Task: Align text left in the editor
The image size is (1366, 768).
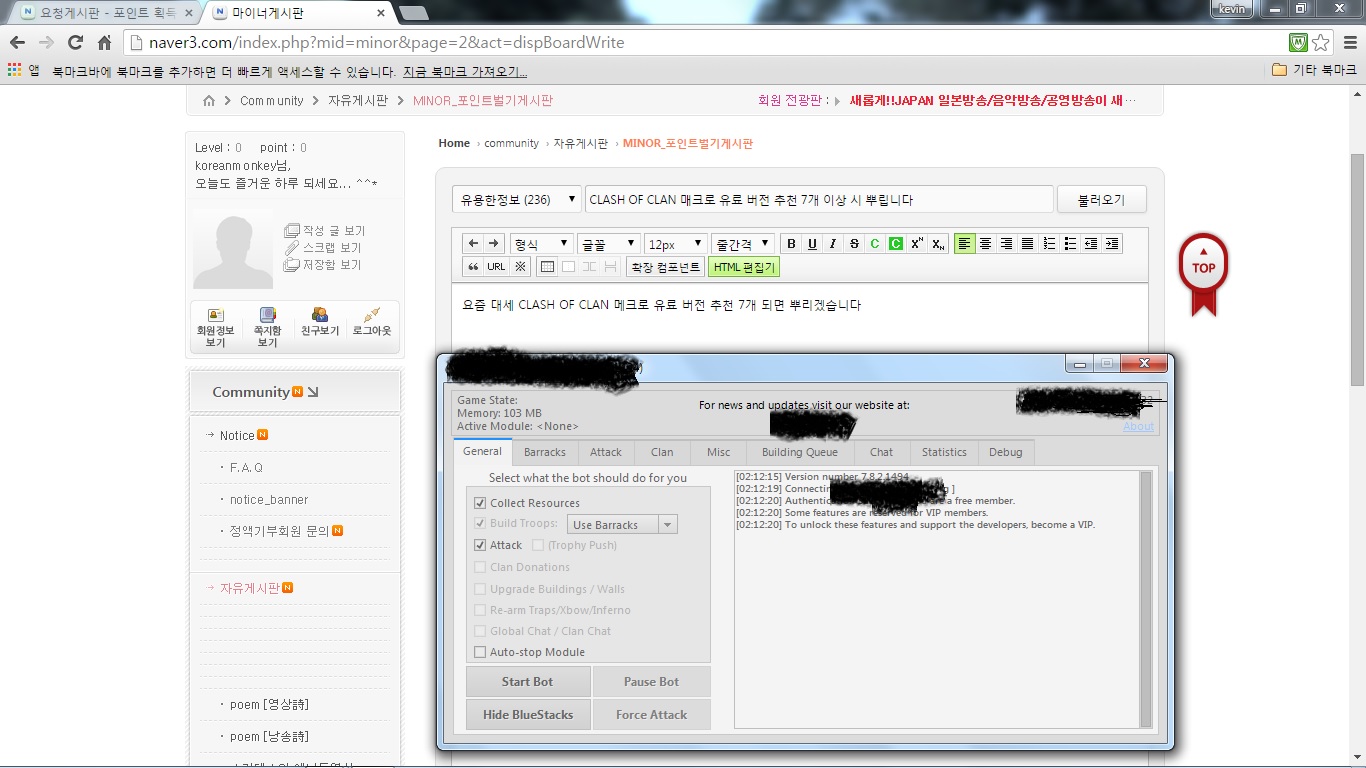Action: coord(965,244)
